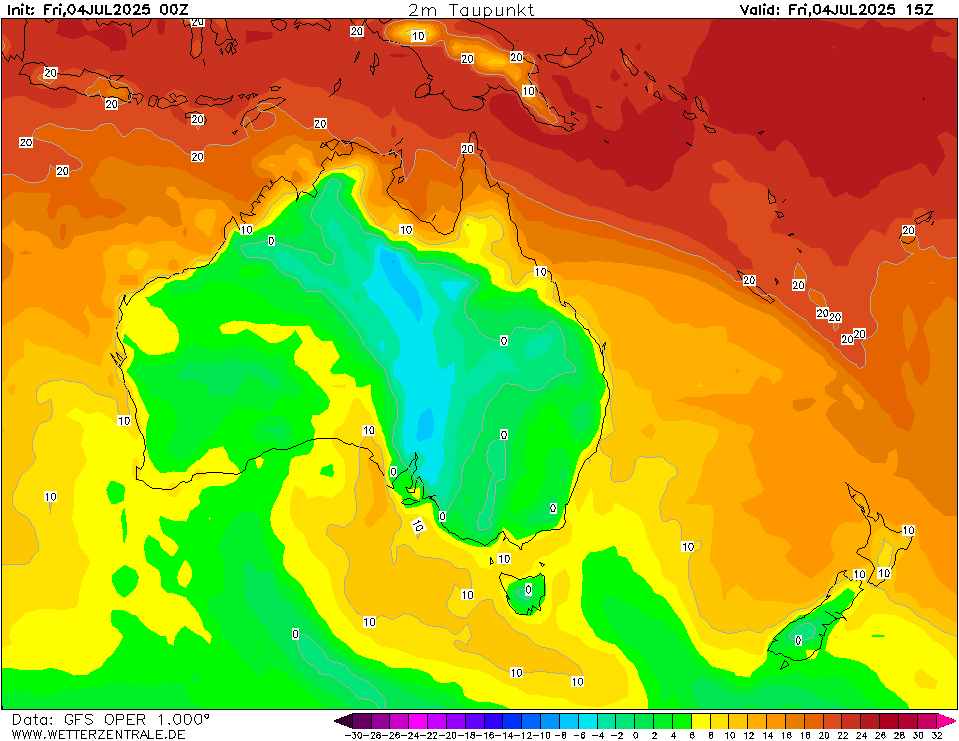Click the 'Valid: Fri,04JUL2025 15Z' label

coord(836,9)
